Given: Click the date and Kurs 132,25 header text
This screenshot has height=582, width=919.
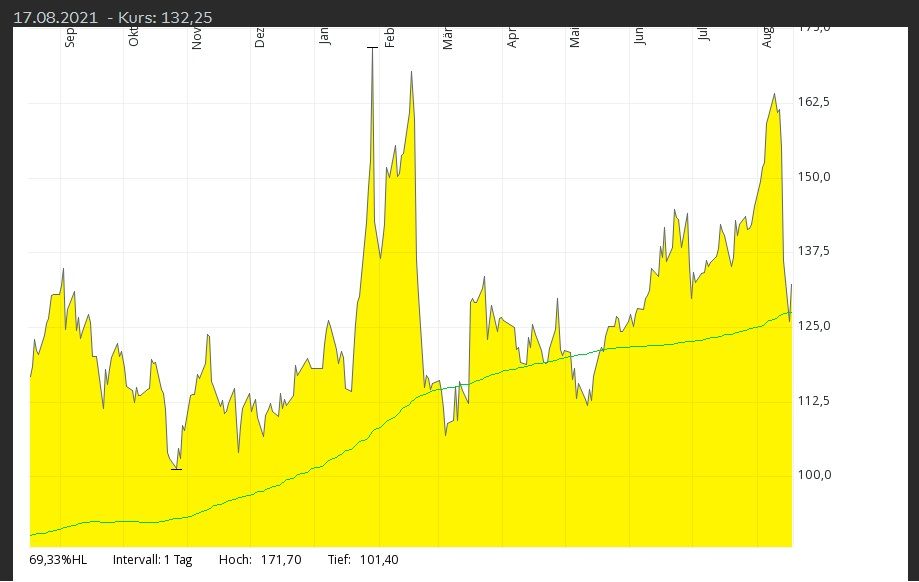Looking at the screenshot, I should tap(112, 17).
